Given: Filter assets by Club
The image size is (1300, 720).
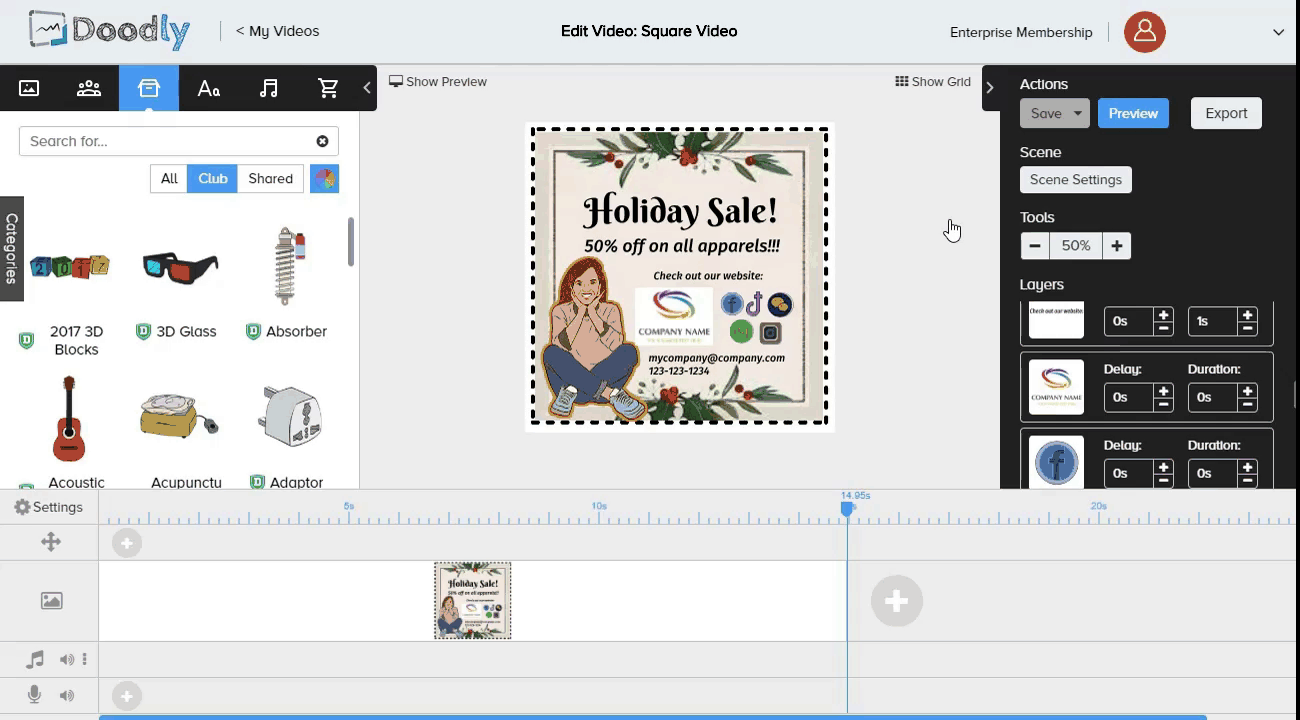Looking at the screenshot, I should [212, 179].
